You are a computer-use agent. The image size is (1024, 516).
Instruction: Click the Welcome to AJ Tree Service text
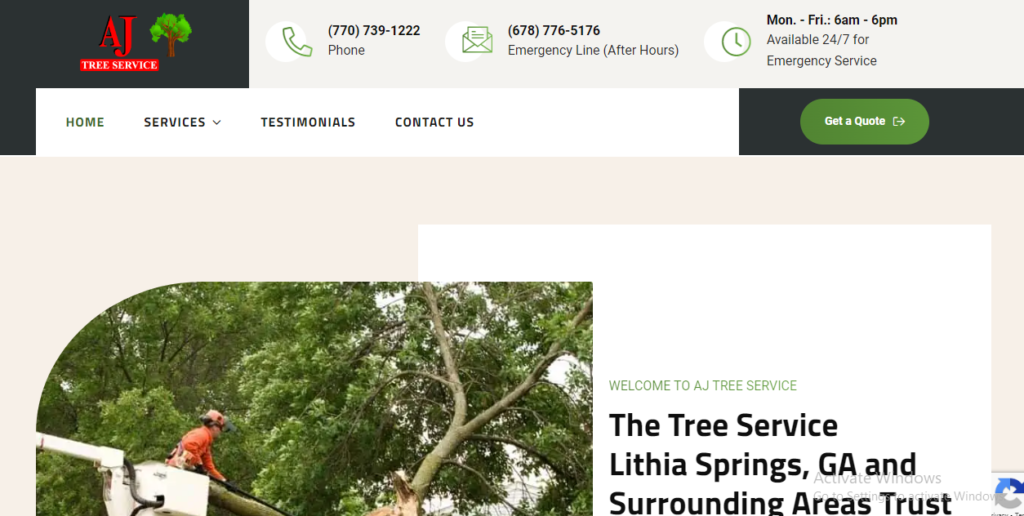tap(703, 385)
